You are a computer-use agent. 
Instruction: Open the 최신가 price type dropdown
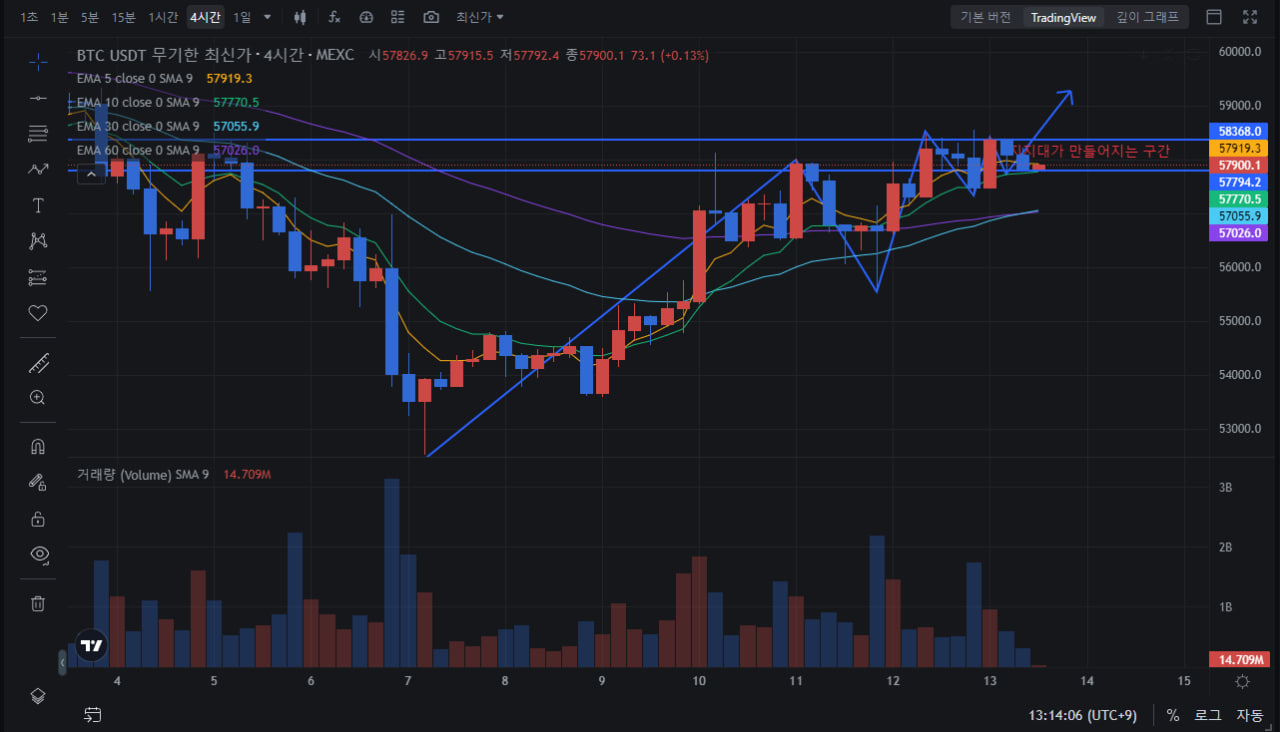(x=480, y=17)
